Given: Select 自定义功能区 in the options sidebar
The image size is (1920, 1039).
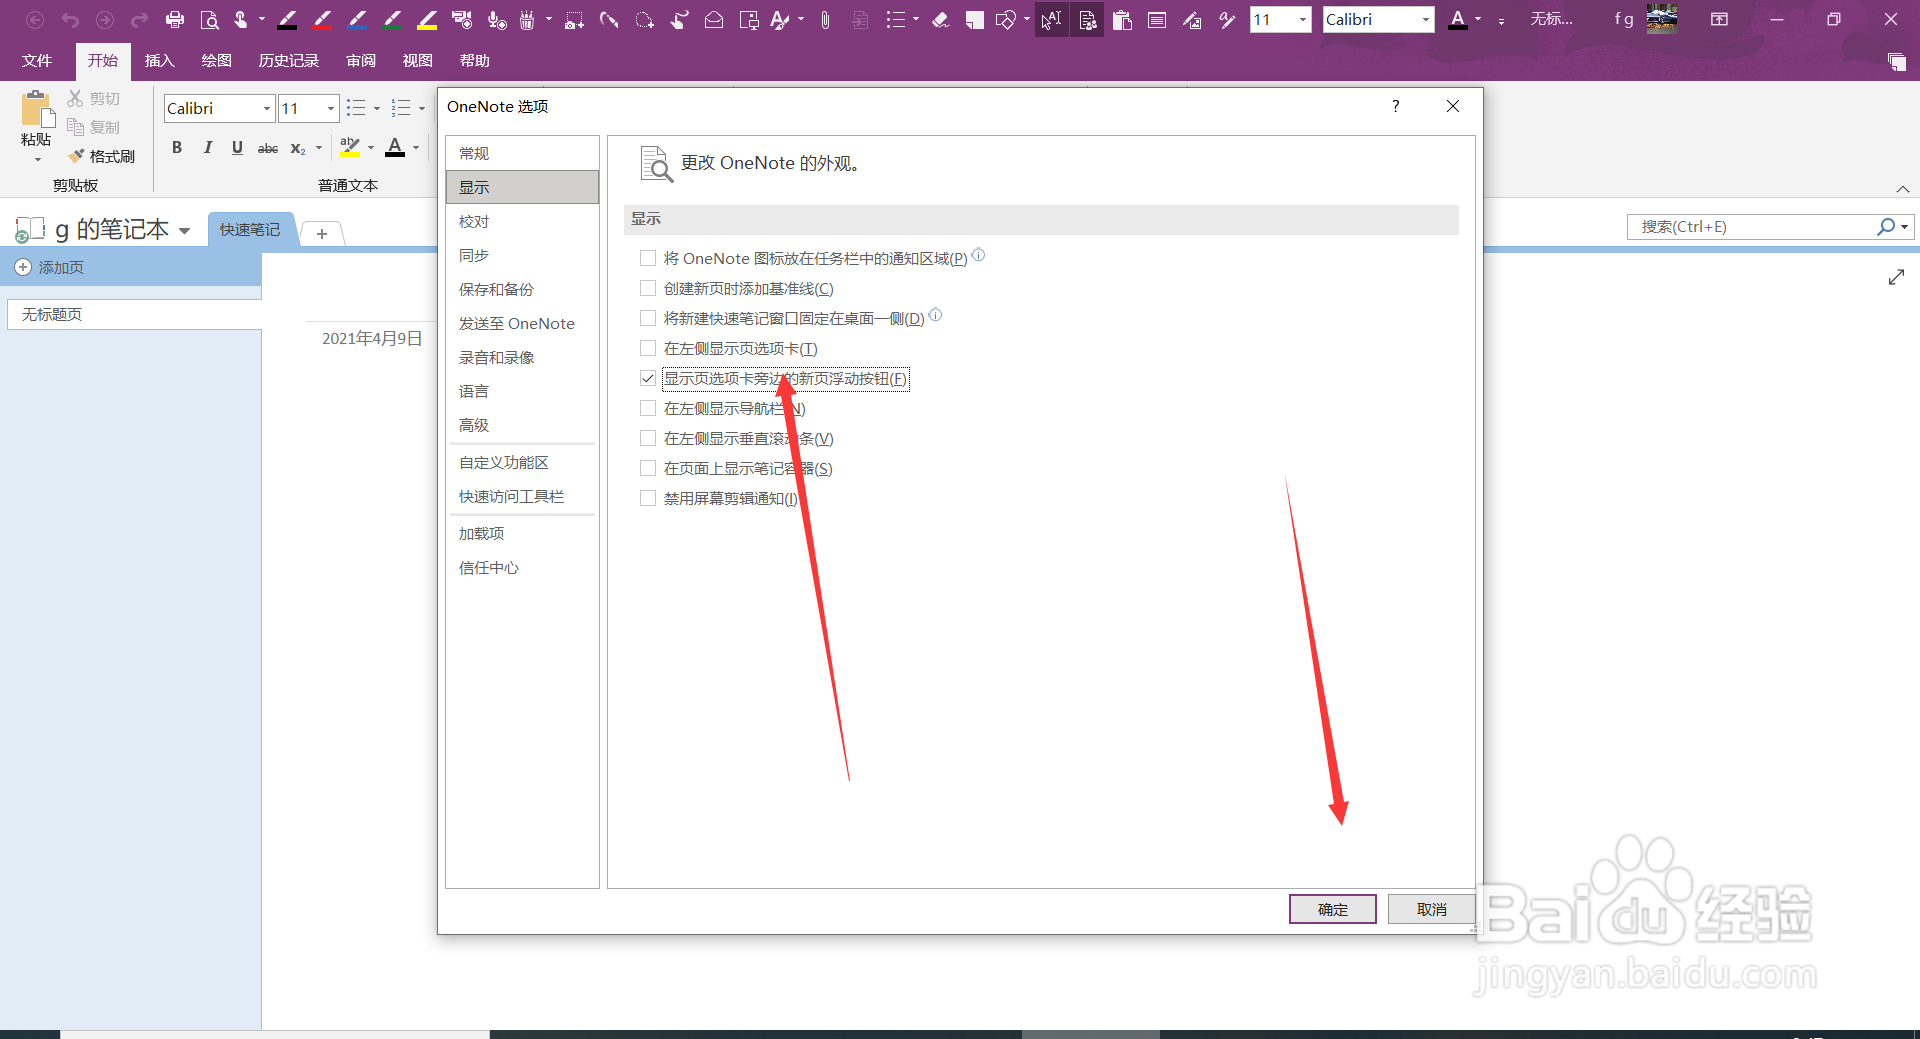Looking at the screenshot, I should 522,462.
